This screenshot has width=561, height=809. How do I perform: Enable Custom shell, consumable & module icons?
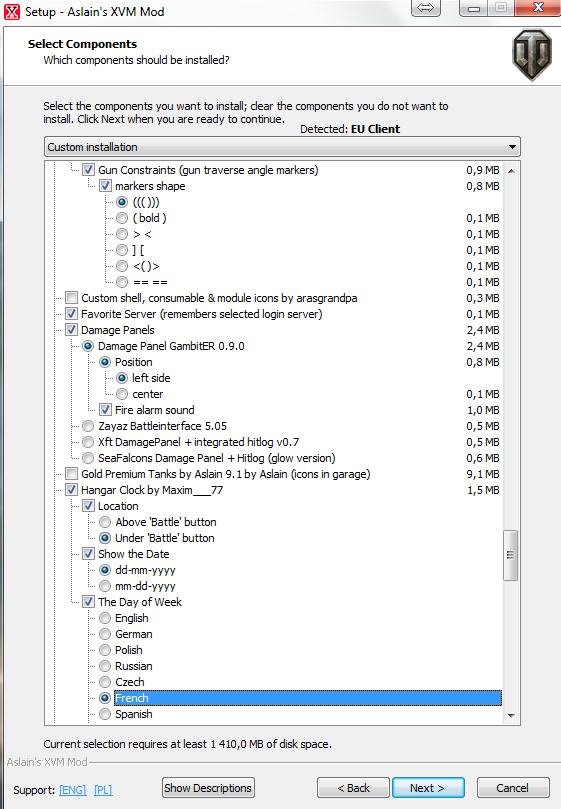click(71, 298)
